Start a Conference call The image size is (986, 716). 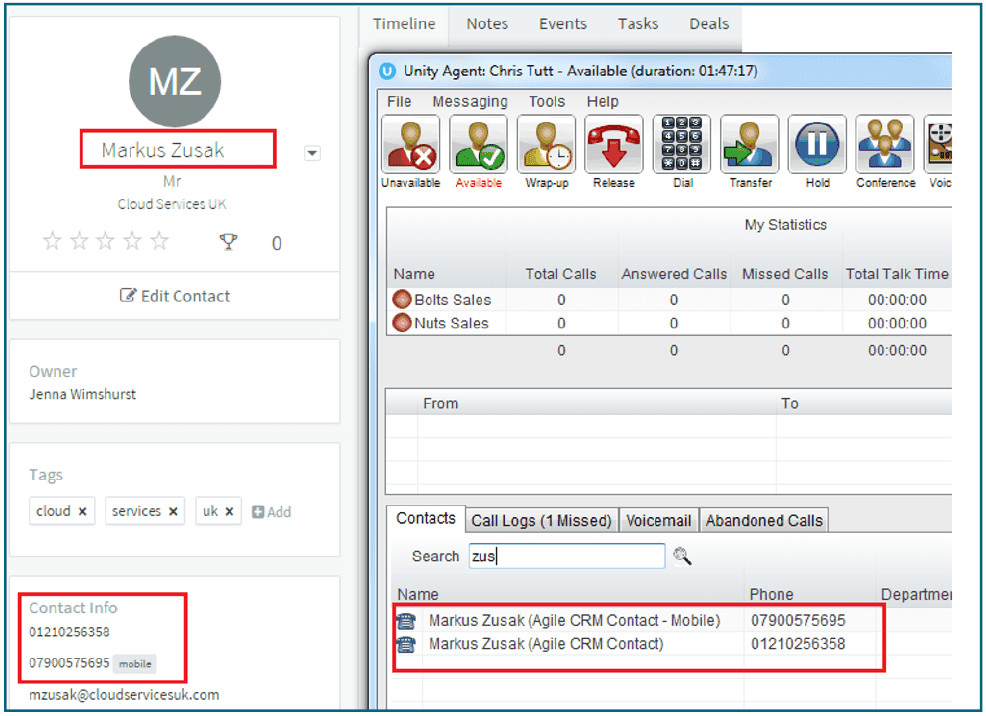click(x=885, y=145)
